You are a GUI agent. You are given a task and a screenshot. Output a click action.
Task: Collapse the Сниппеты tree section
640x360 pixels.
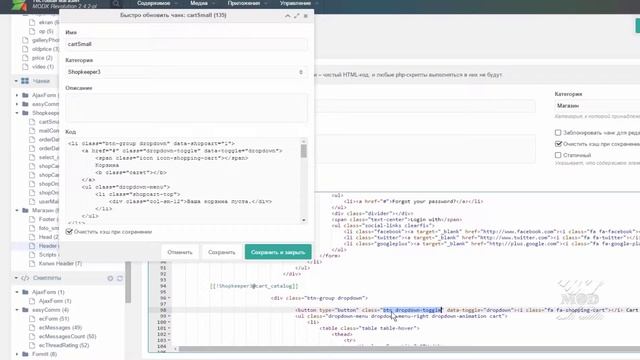pos(16,278)
